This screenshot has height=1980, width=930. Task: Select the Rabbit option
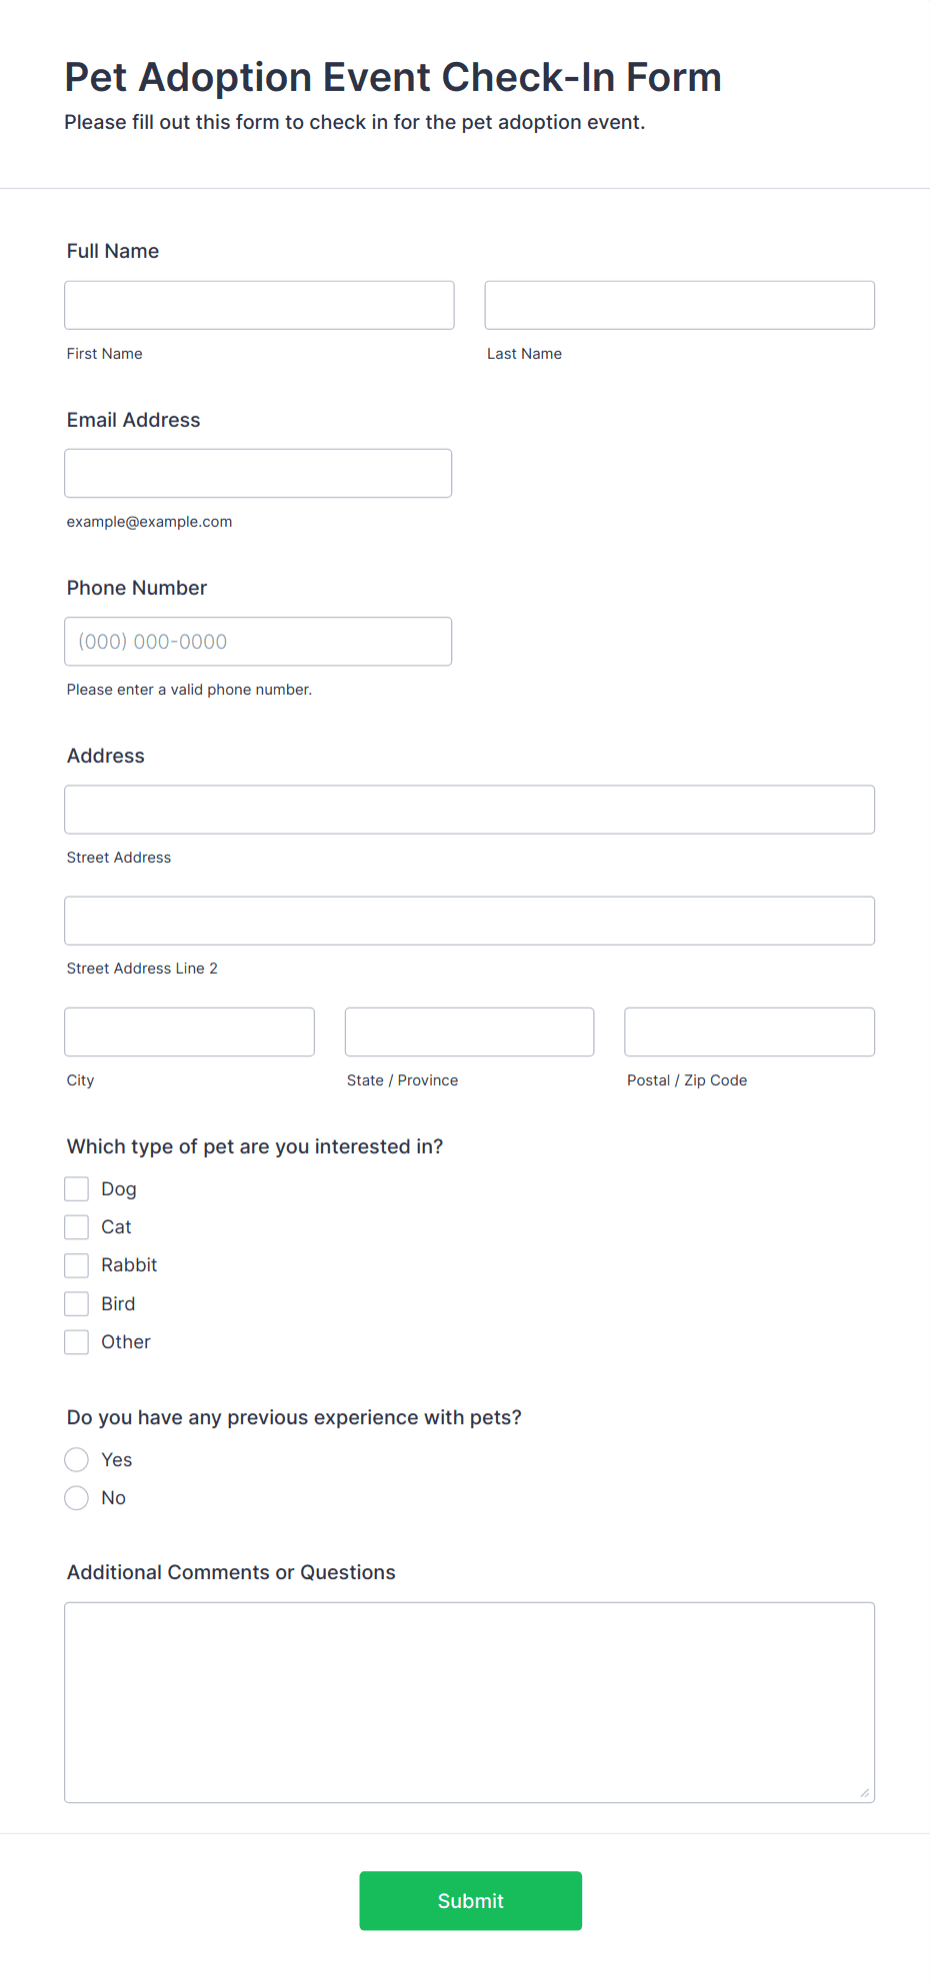[76, 1264]
